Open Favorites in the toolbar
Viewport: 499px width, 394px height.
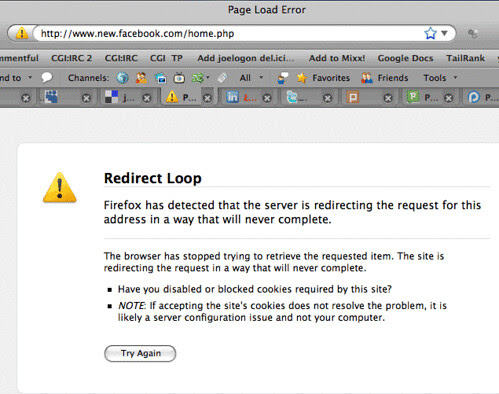pyautogui.click(x=323, y=78)
